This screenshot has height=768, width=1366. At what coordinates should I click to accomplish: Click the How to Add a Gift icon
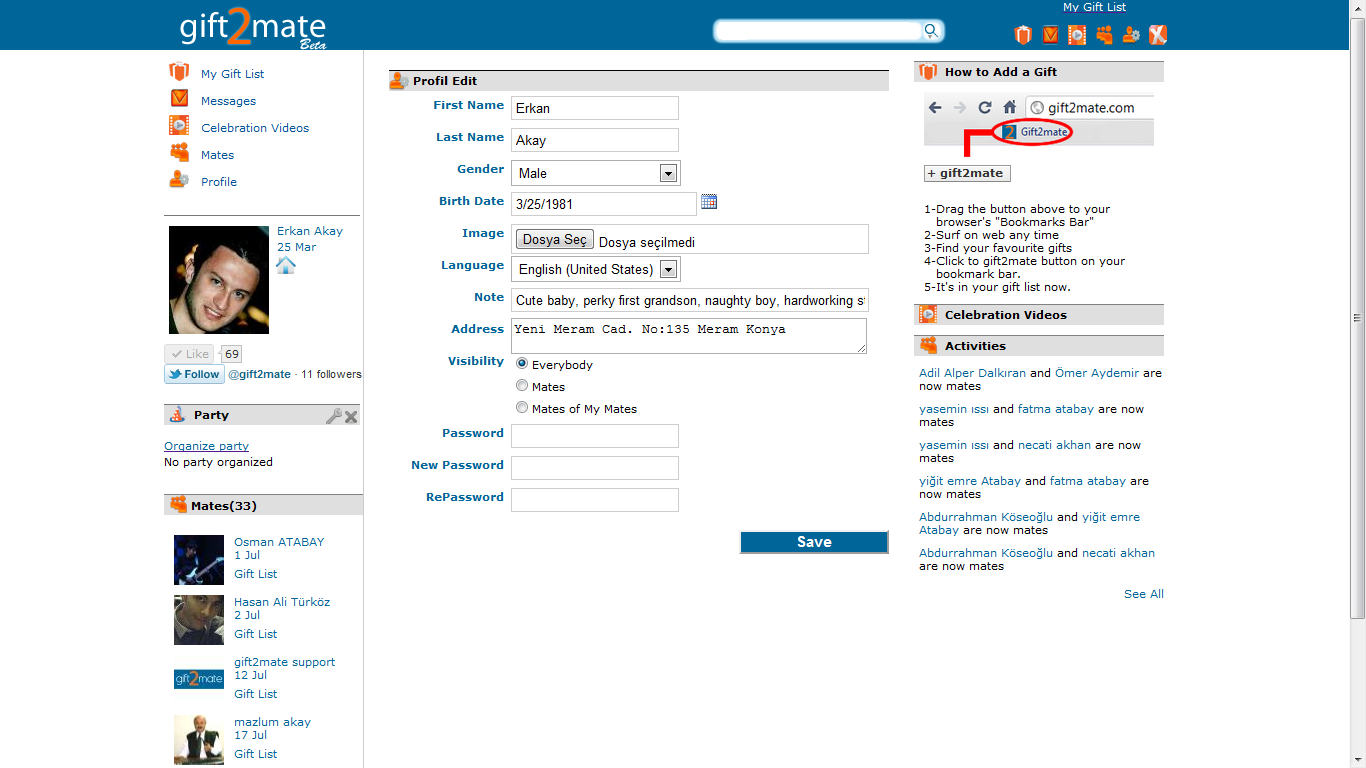[929, 72]
